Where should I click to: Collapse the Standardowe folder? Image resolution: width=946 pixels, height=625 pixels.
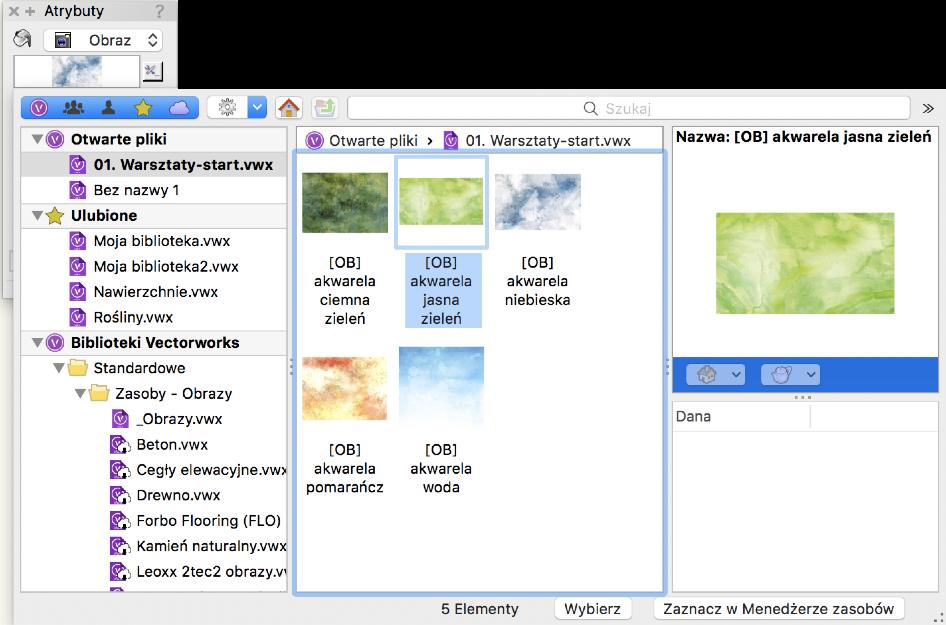59,368
